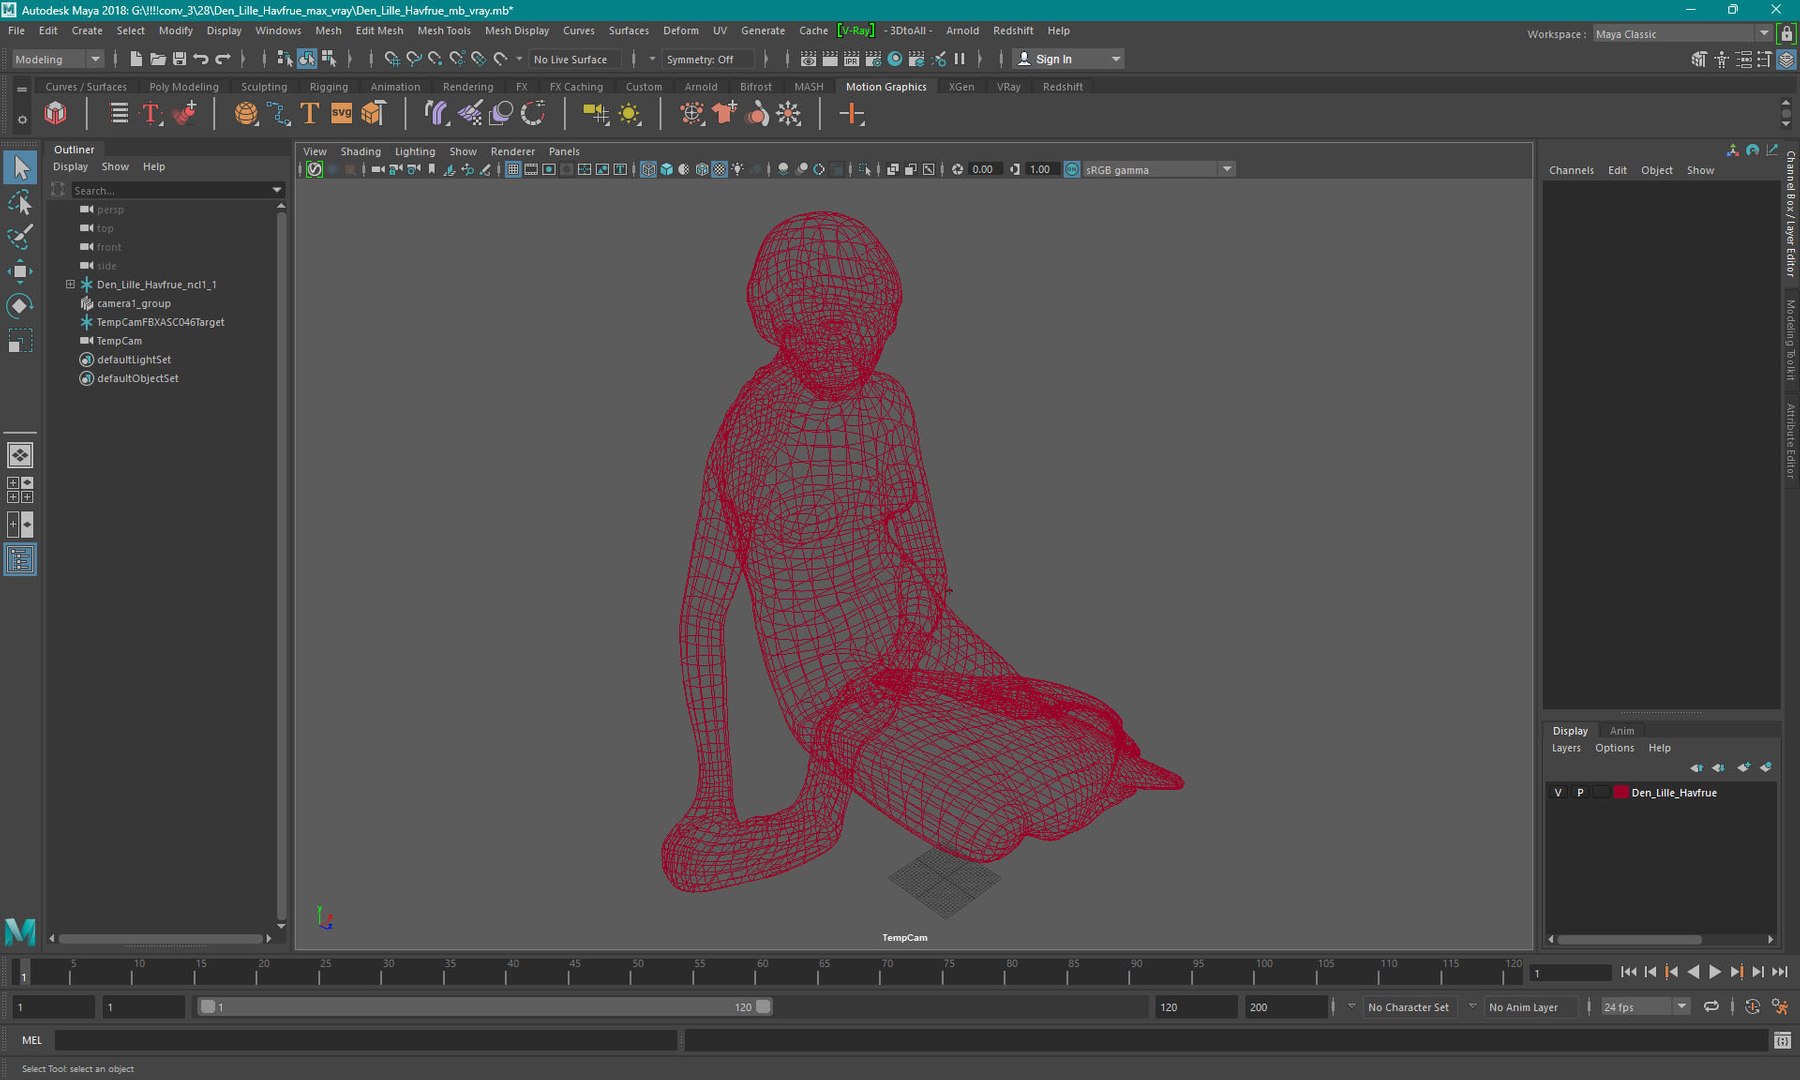The height and width of the screenshot is (1080, 1800).
Task: Open the Mesh Tools menu
Action: pyautogui.click(x=443, y=31)
